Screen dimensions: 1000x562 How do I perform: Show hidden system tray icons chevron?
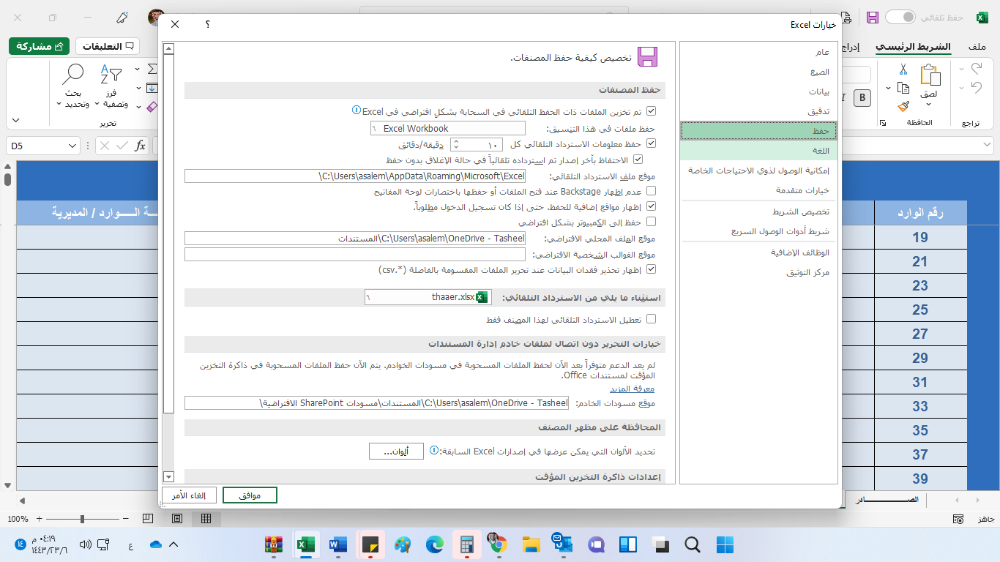[x=173, y=545]
